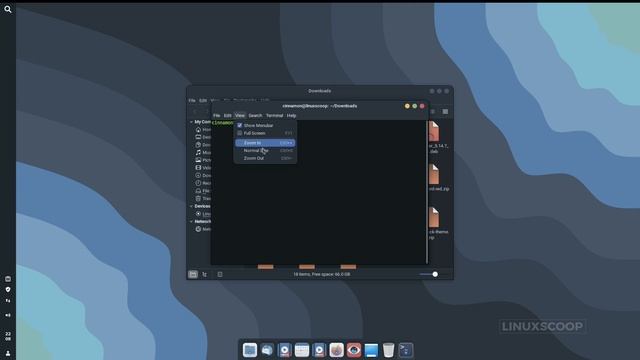The width and height of the screenshot is (640, 360).
Task: Click the shield icon in the left panel
Action: coord(8,289)
